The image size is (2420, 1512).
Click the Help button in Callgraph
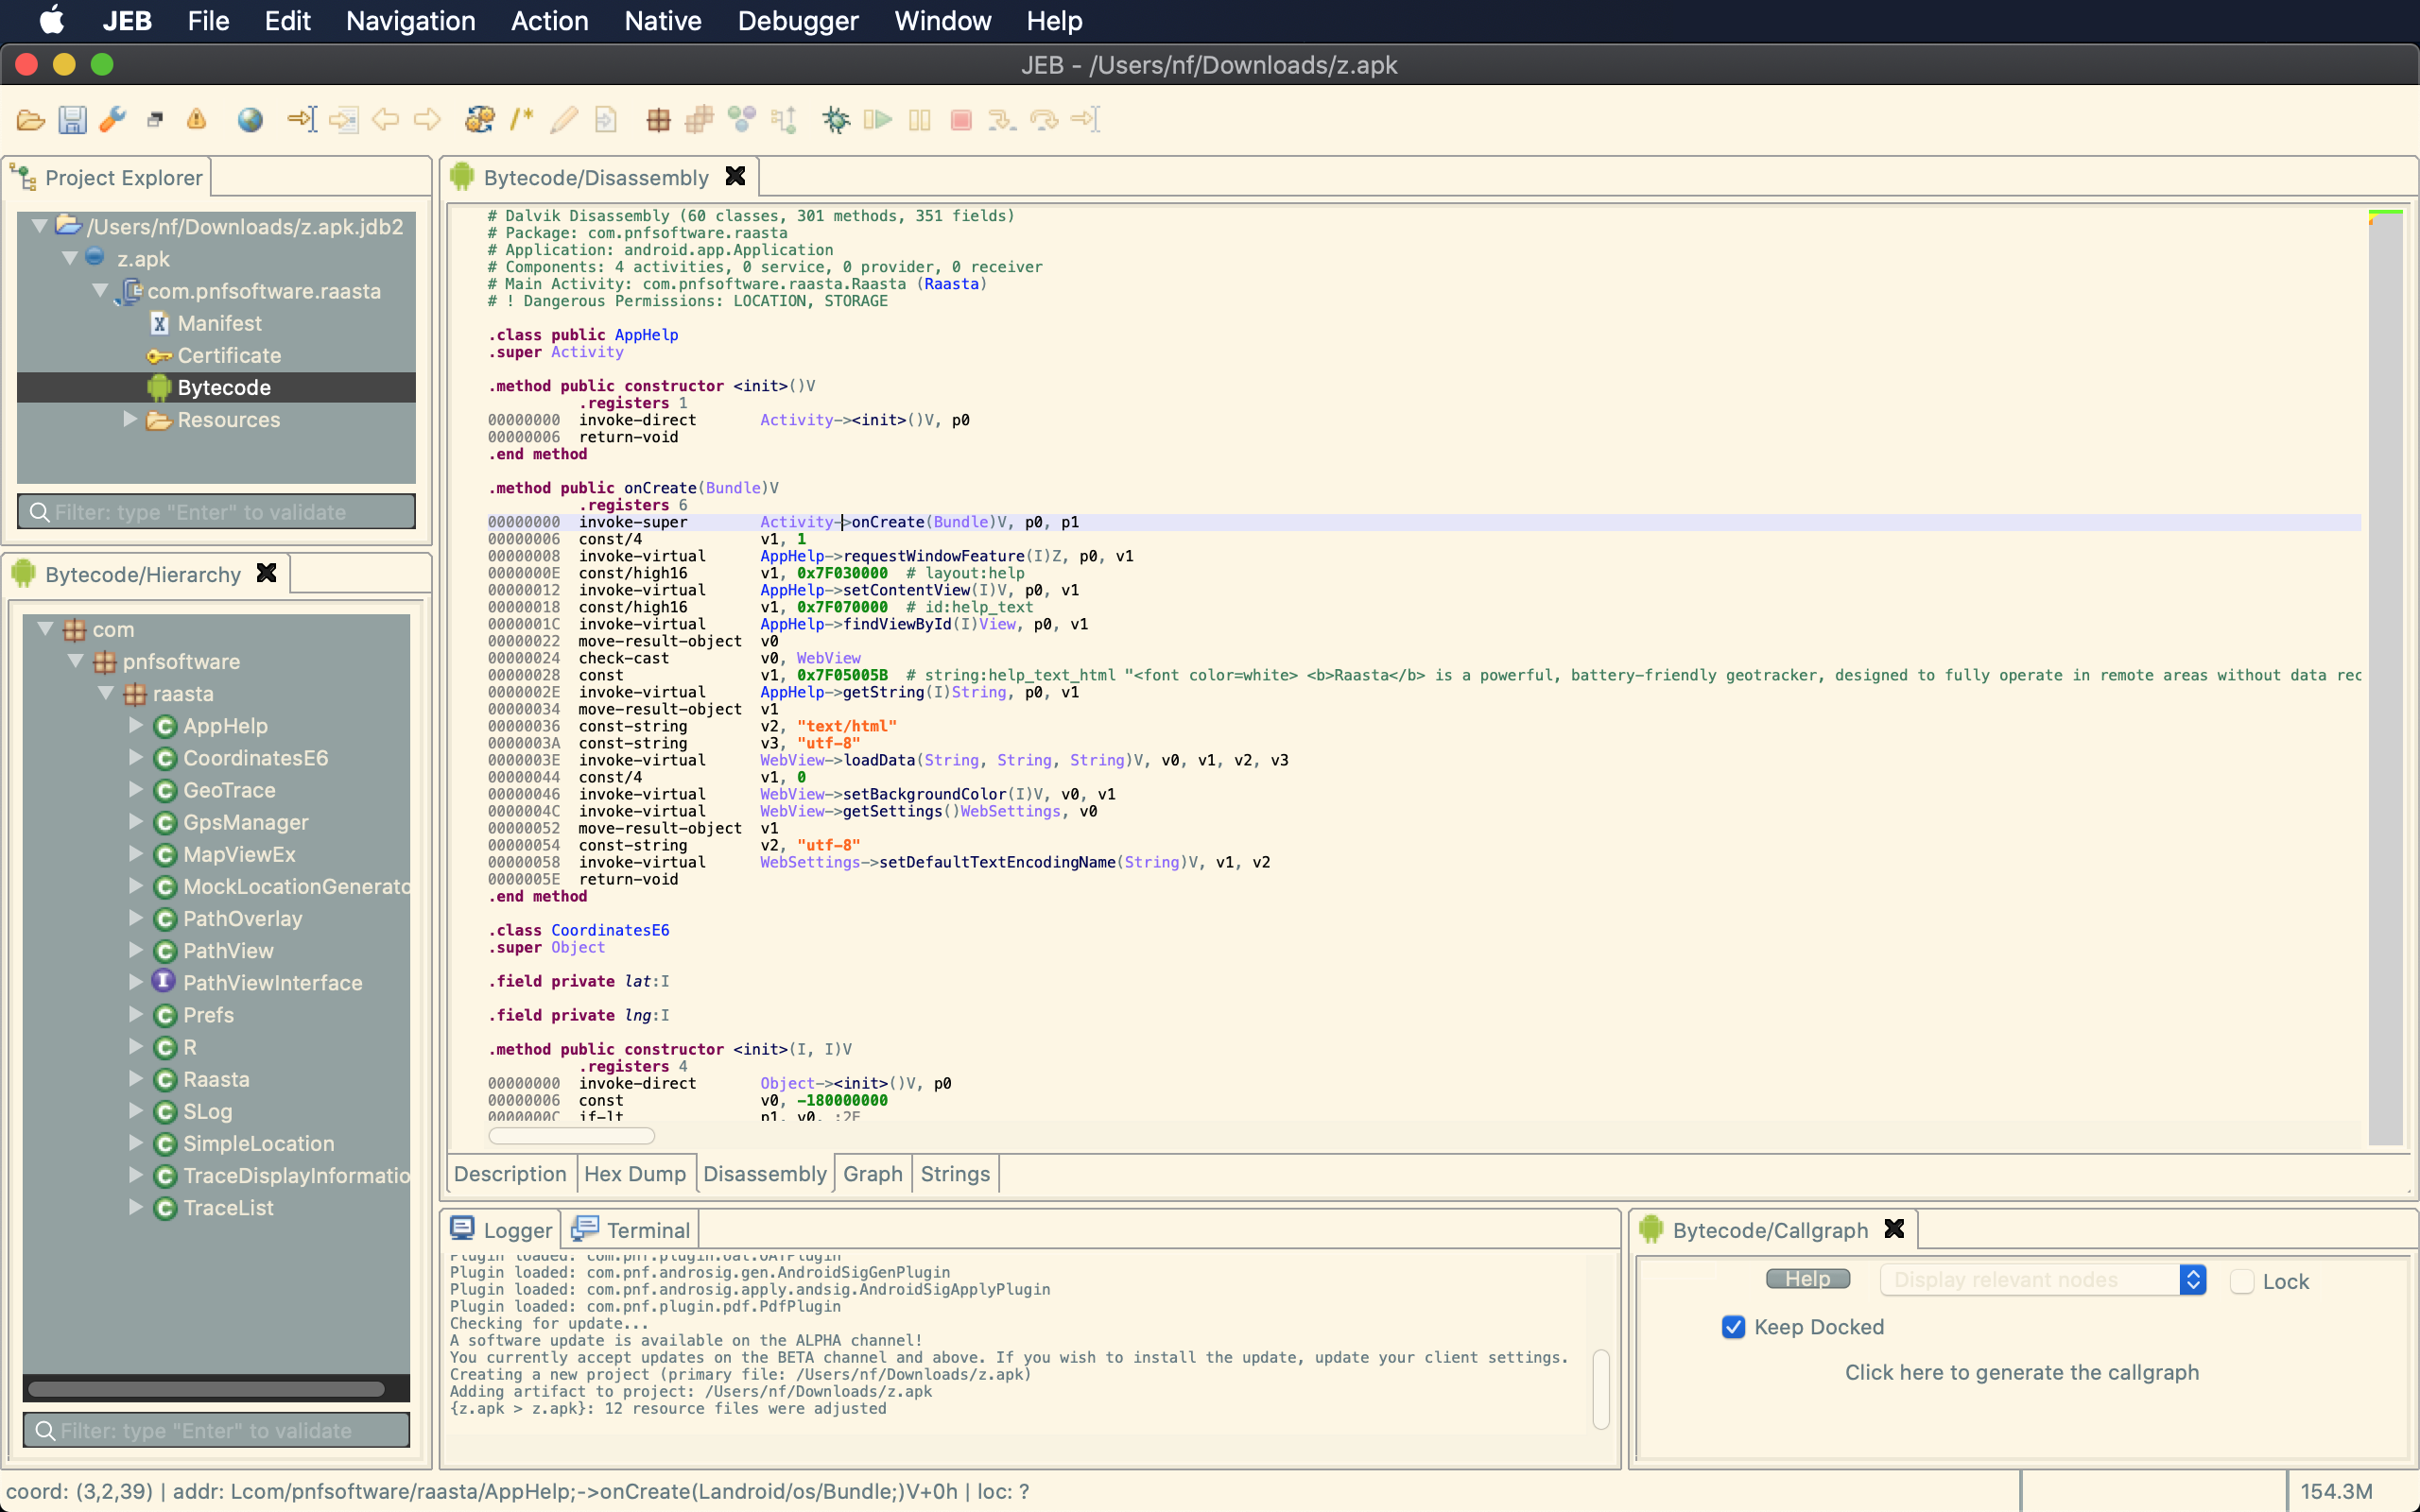[1808, 1279]
